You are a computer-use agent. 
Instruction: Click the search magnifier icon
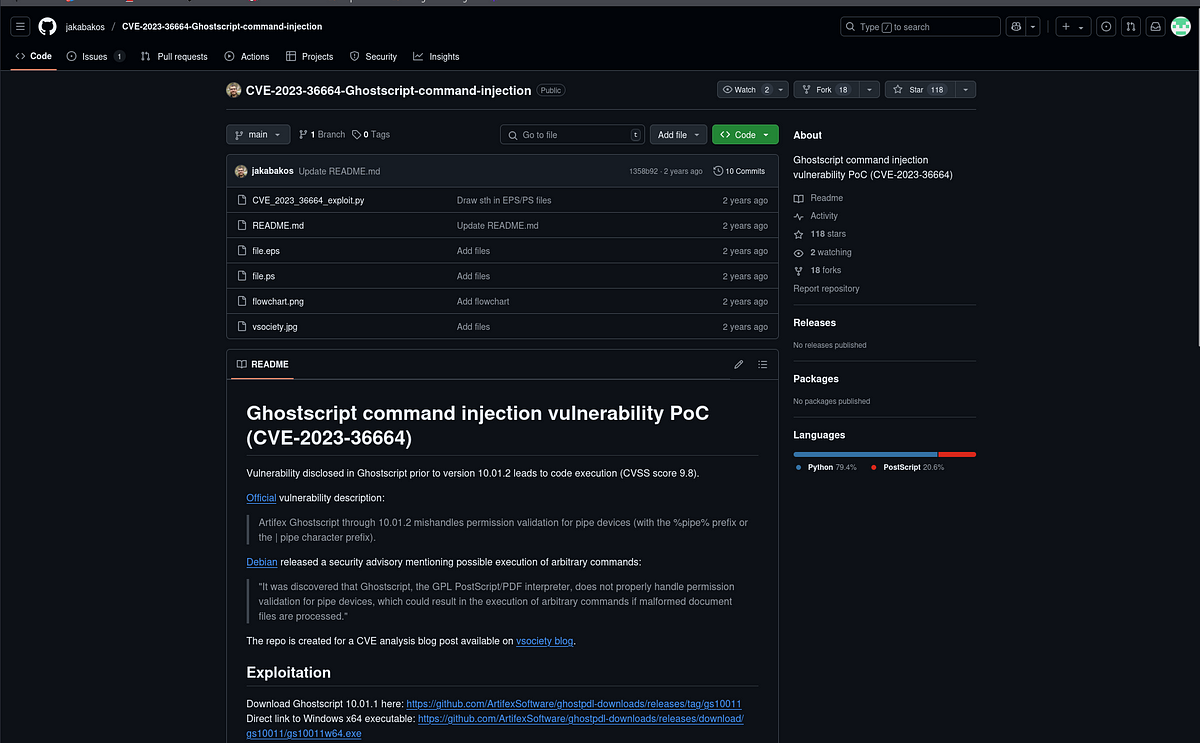tap(849, 27)
